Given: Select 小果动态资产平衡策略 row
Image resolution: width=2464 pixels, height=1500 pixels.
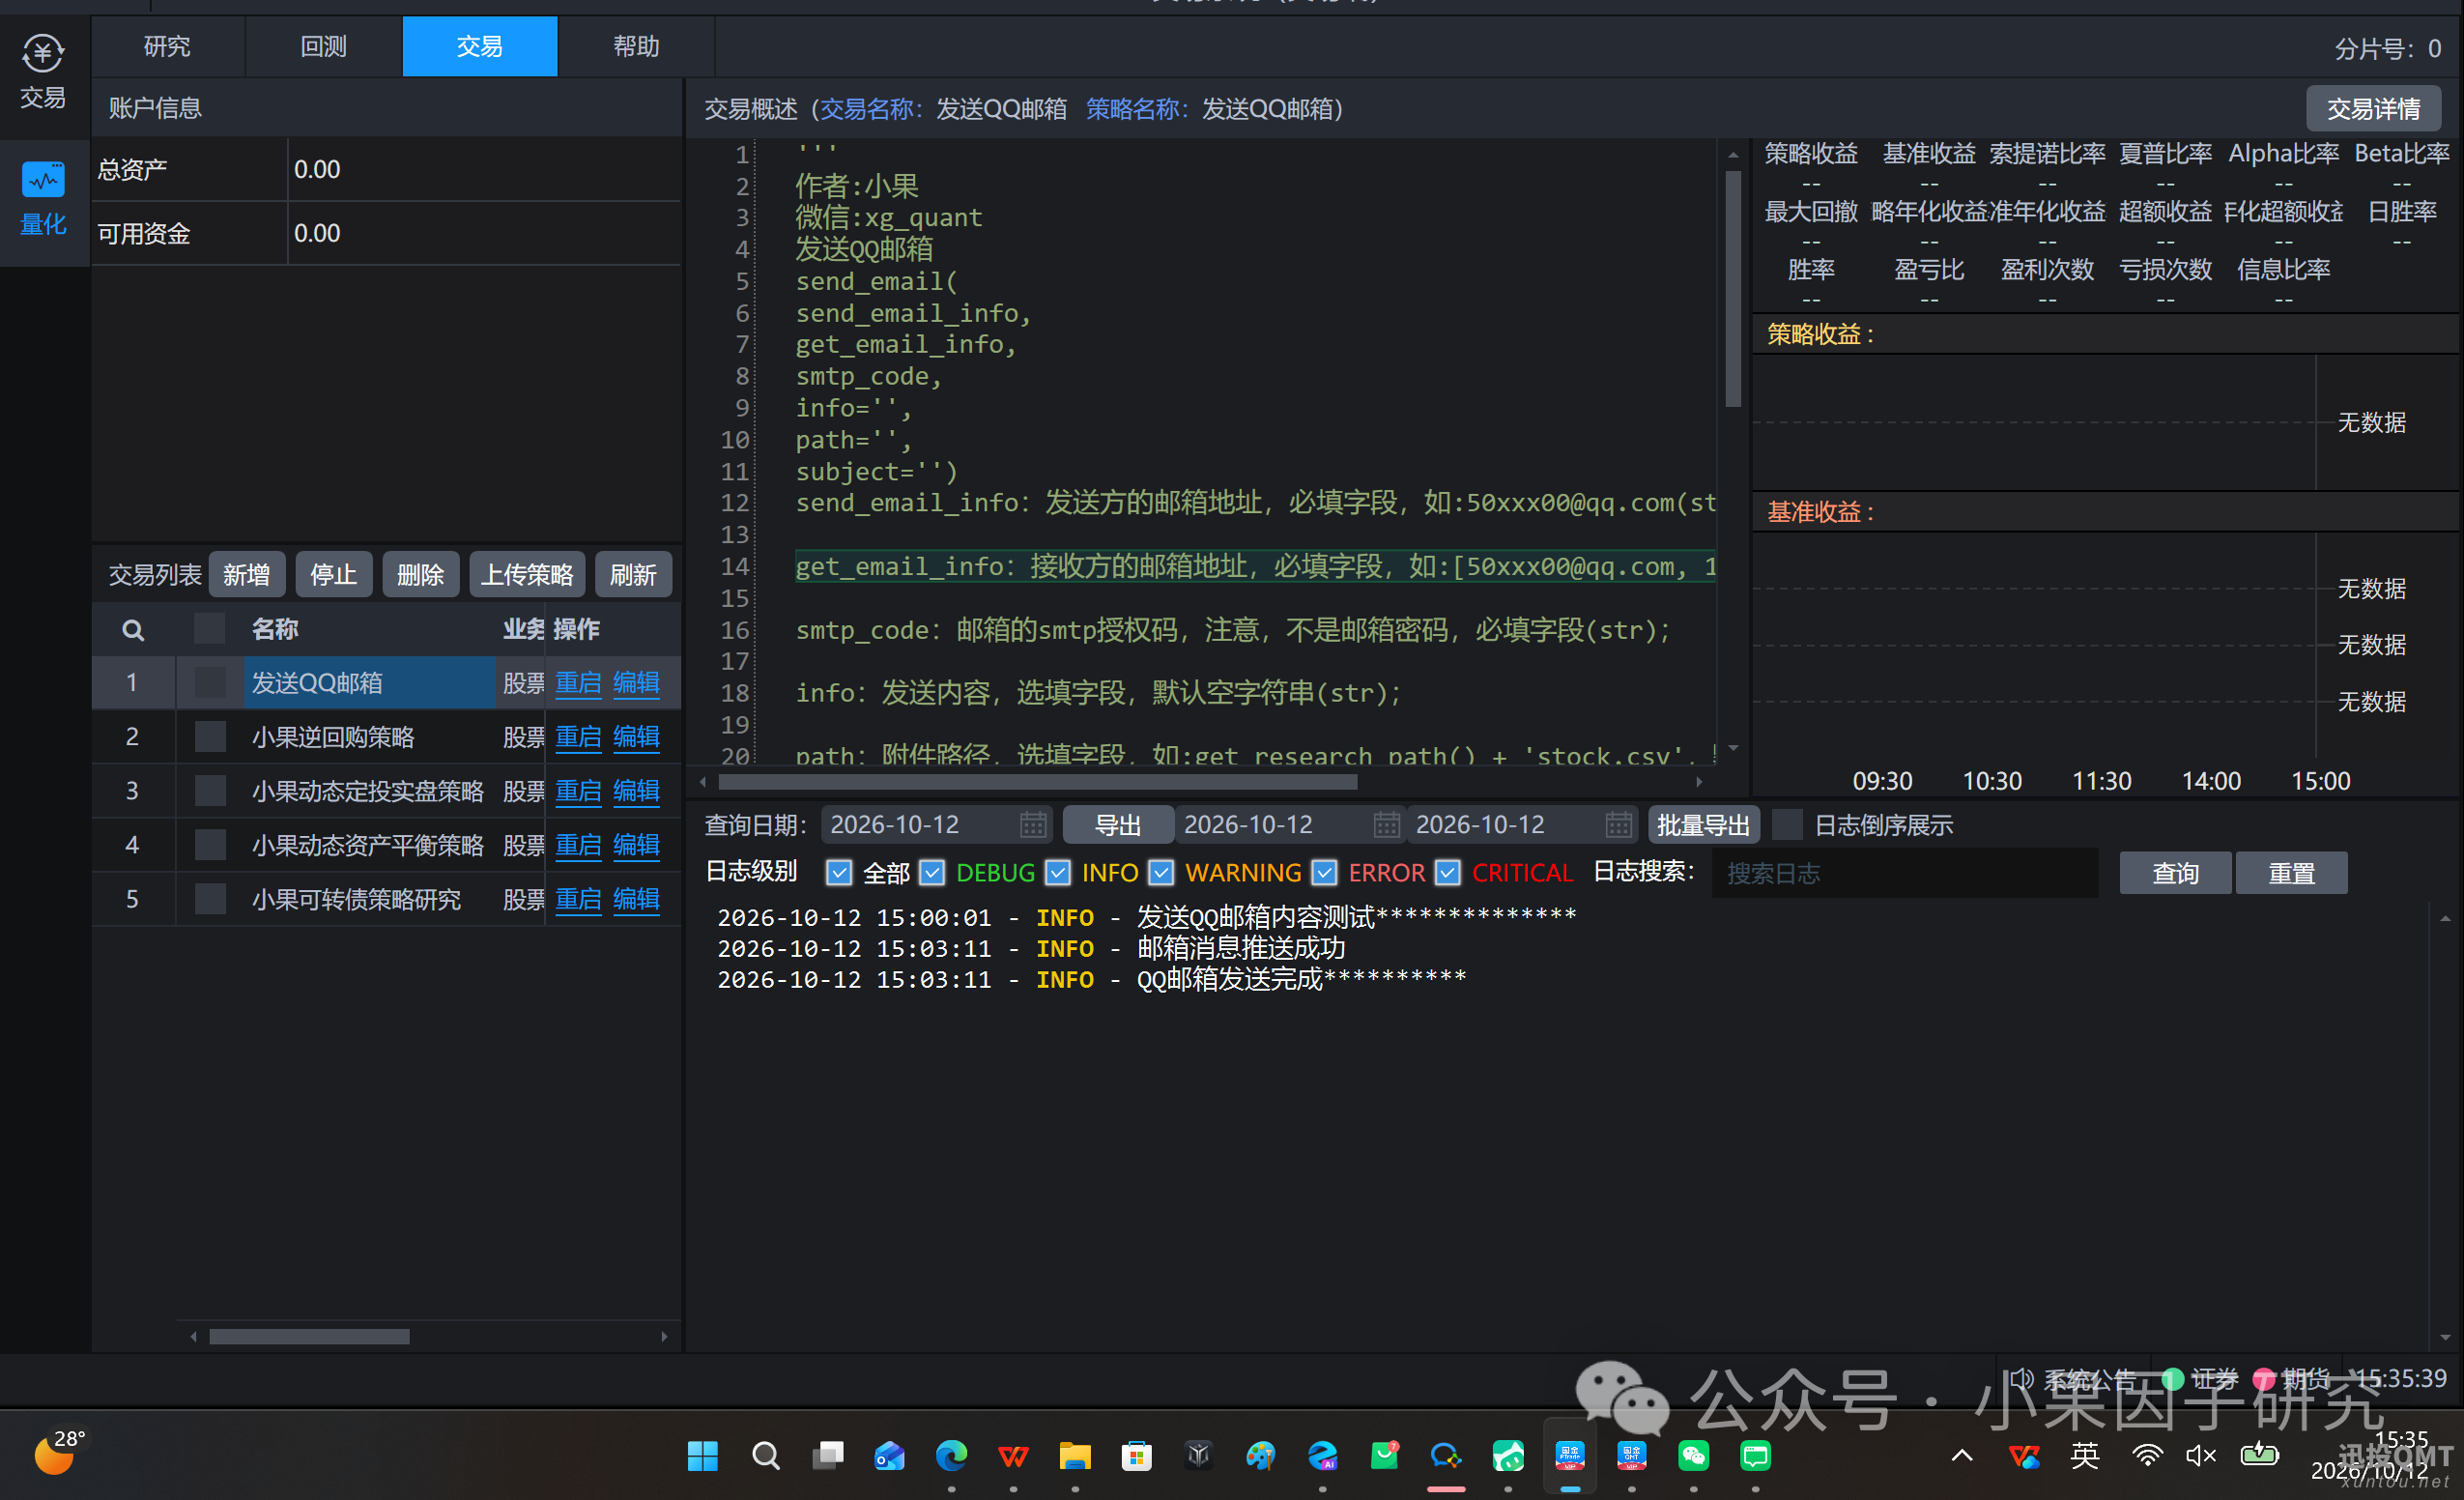Looking at the screenshot, I should tap(387, 845).
